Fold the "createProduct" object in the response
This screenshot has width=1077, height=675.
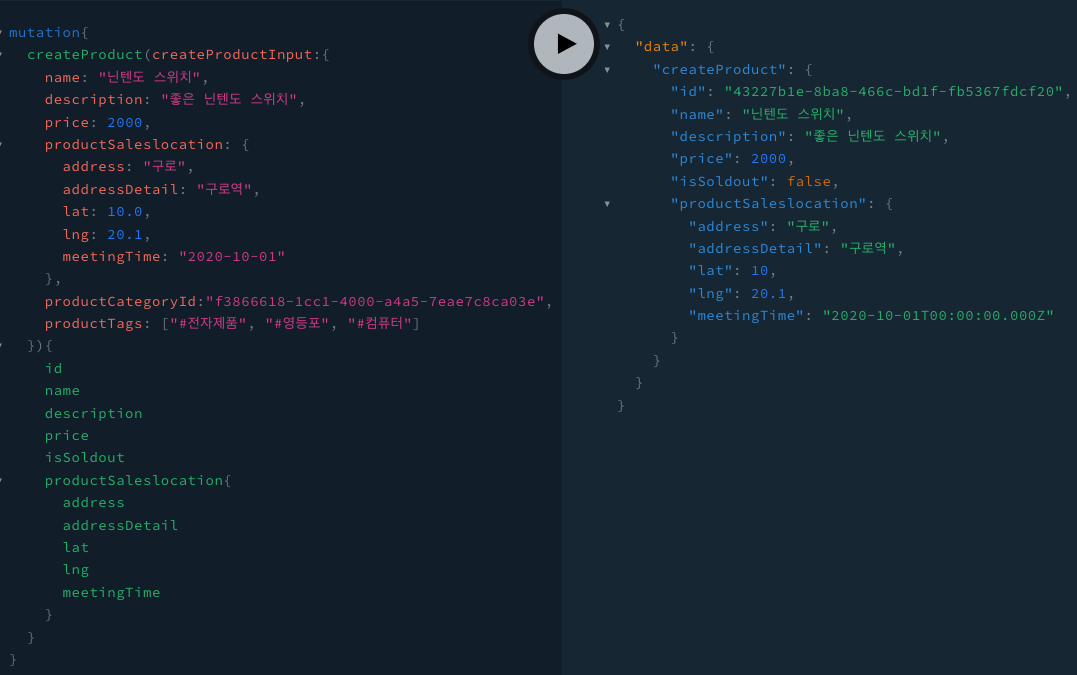point(607,70)
